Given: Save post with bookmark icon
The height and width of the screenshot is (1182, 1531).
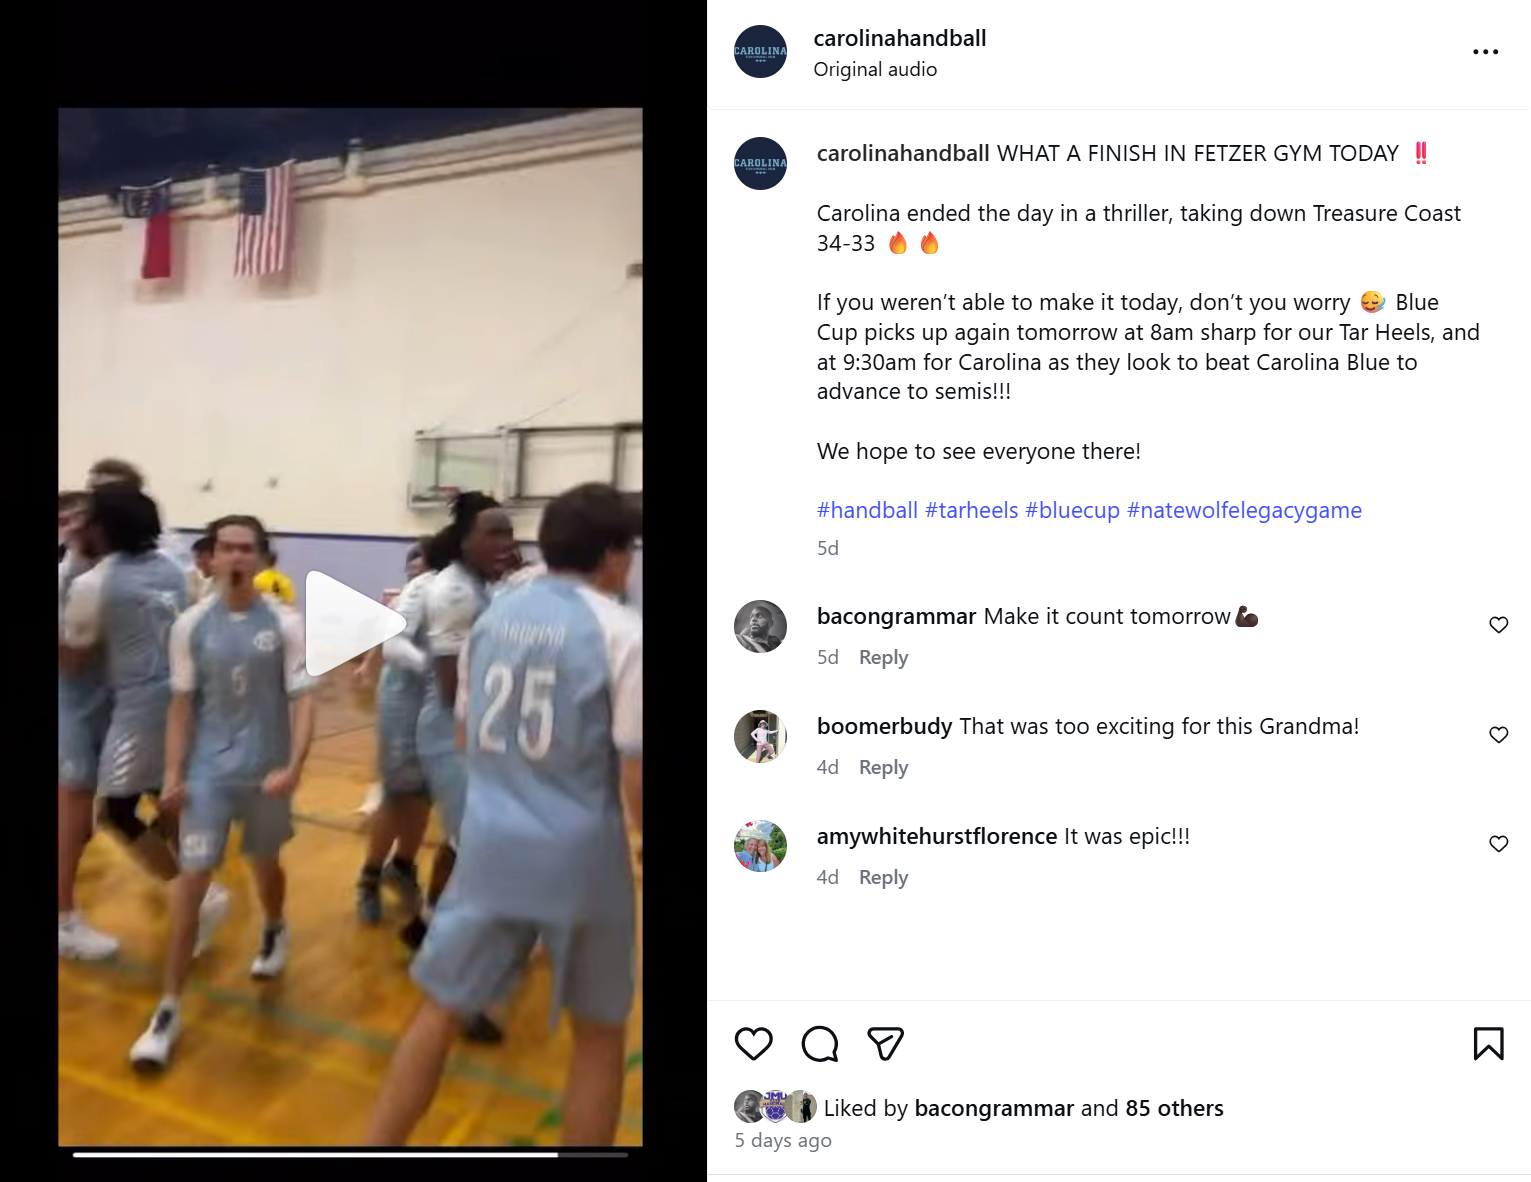Looking at the screenshot, I should (1488, 1044).
